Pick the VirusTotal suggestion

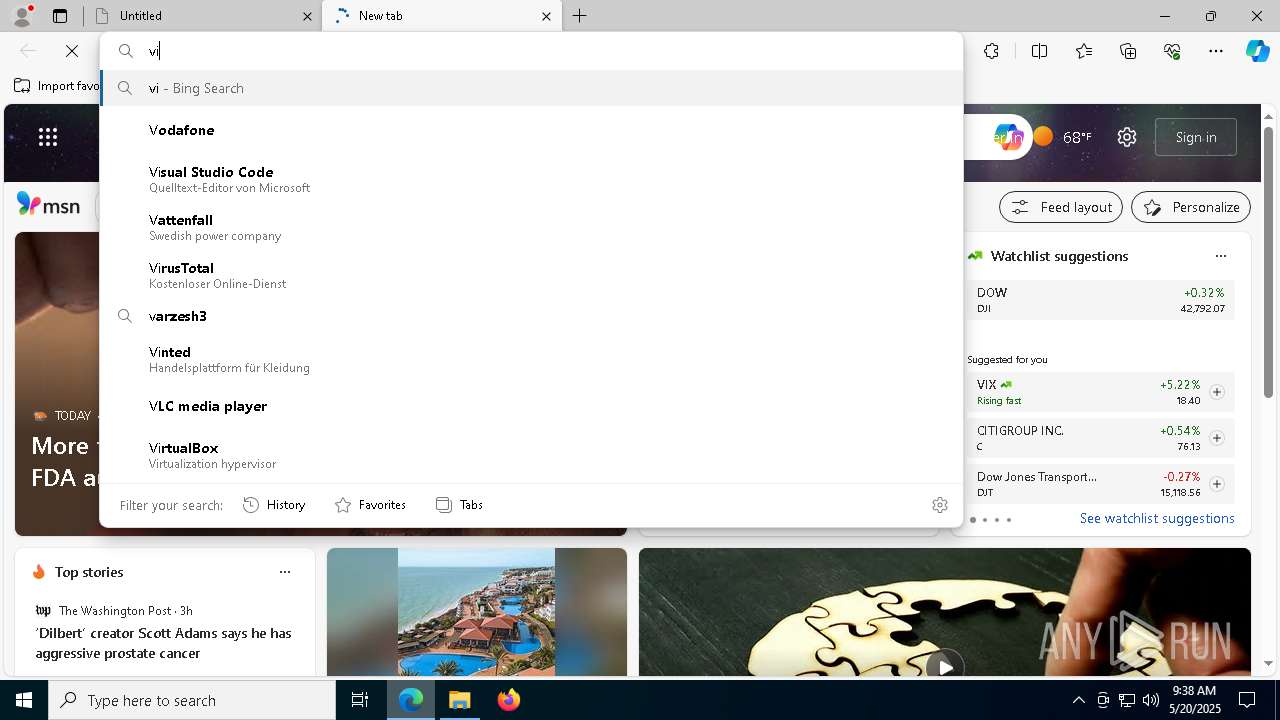pos(531,275)
